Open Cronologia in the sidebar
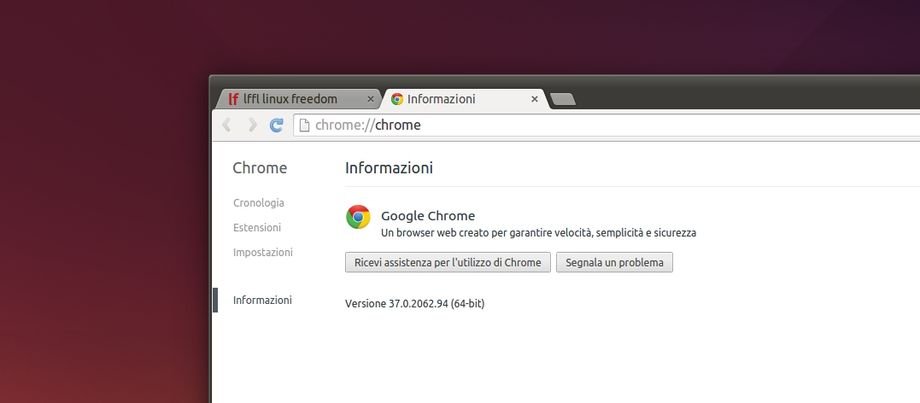Viewport: 920px width, 403px height. [x=259, y=203]
